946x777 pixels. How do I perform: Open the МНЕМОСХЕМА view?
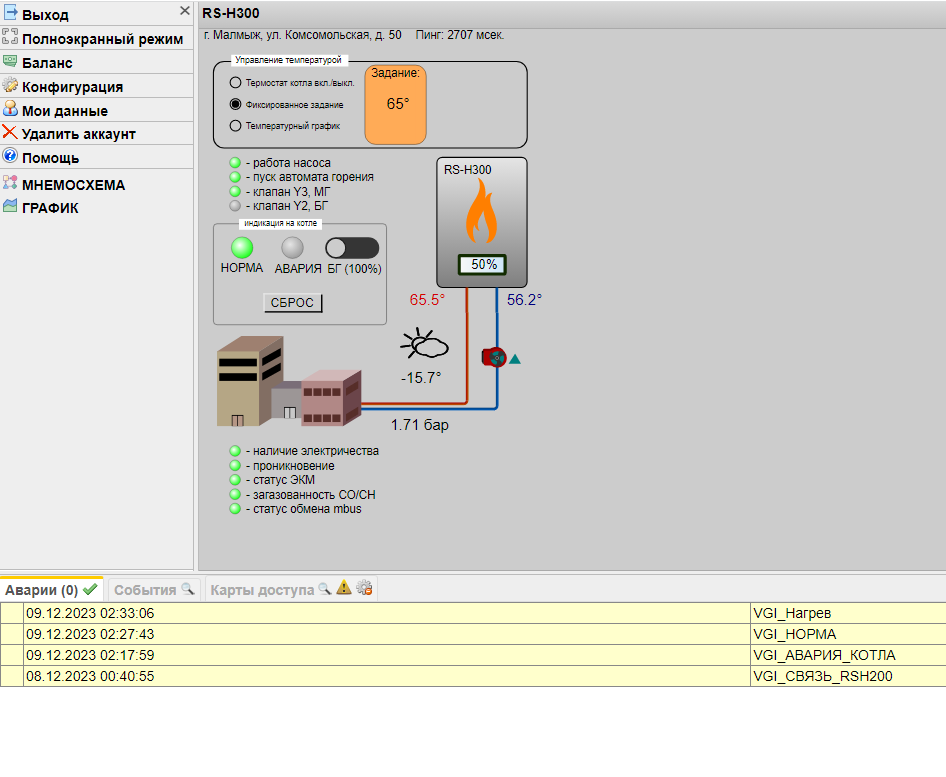coord(74,185)
